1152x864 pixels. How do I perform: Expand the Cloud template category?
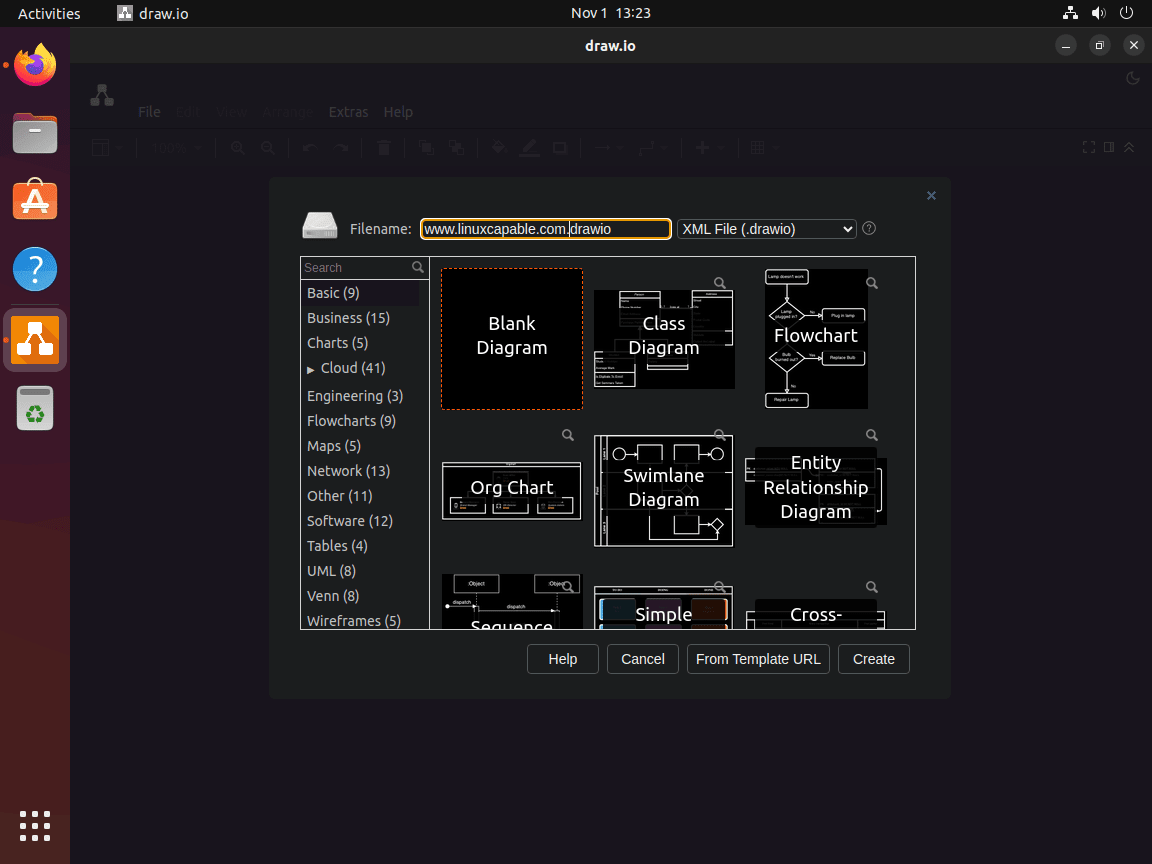point(311,368)
